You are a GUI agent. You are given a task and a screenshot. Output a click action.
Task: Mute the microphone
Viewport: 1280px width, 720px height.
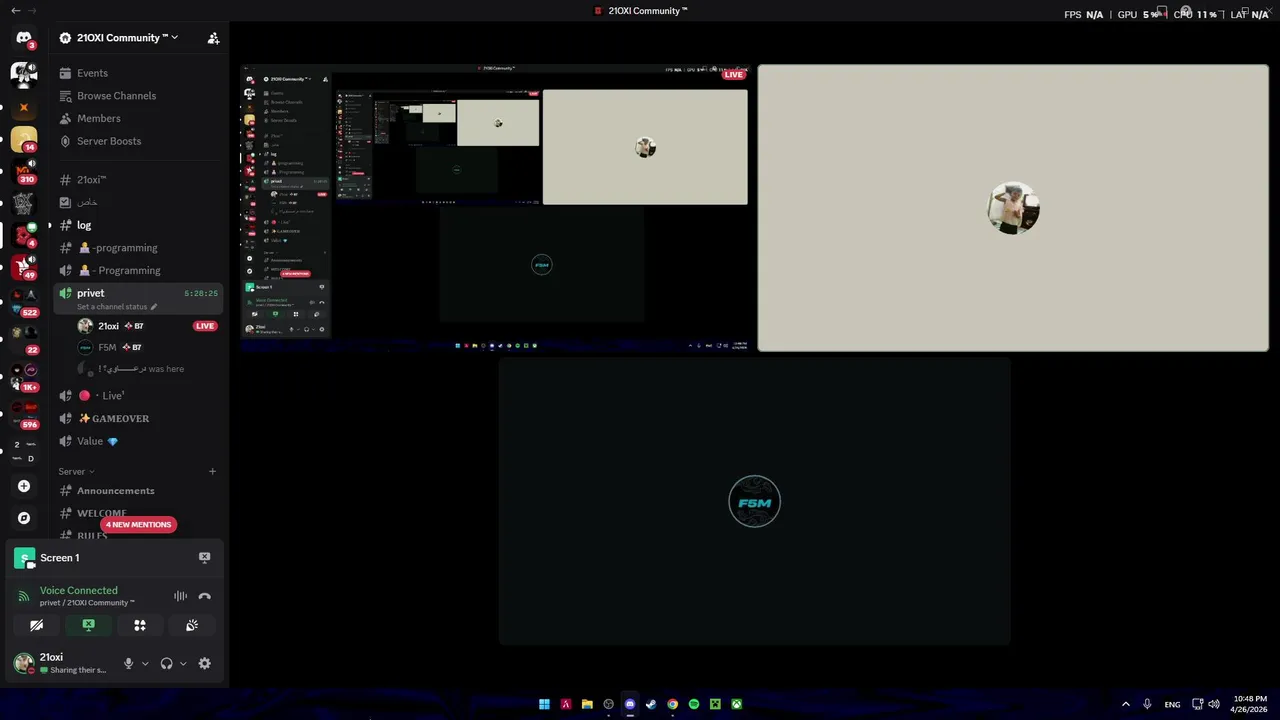128,664
